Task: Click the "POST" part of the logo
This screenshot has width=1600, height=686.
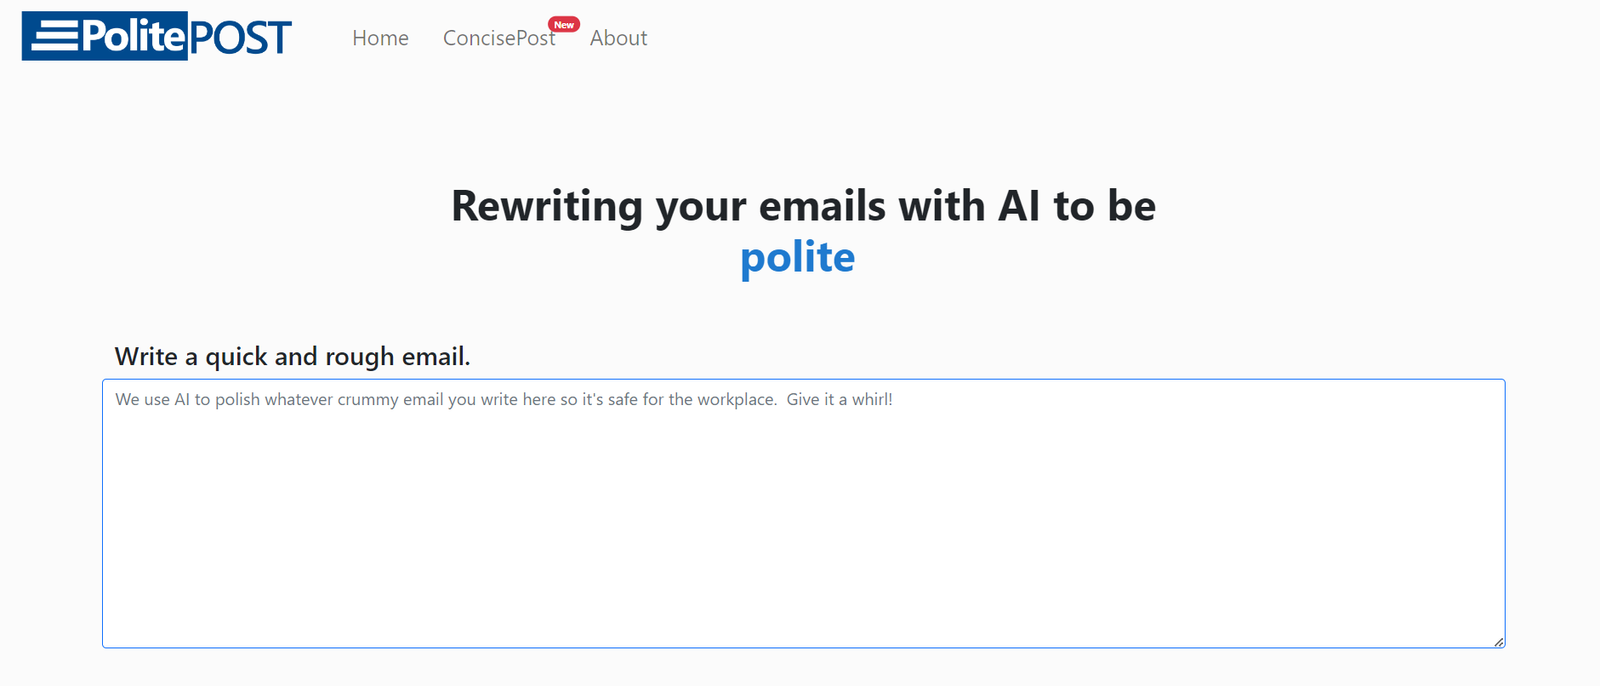Action: click(x=240, y=38)
